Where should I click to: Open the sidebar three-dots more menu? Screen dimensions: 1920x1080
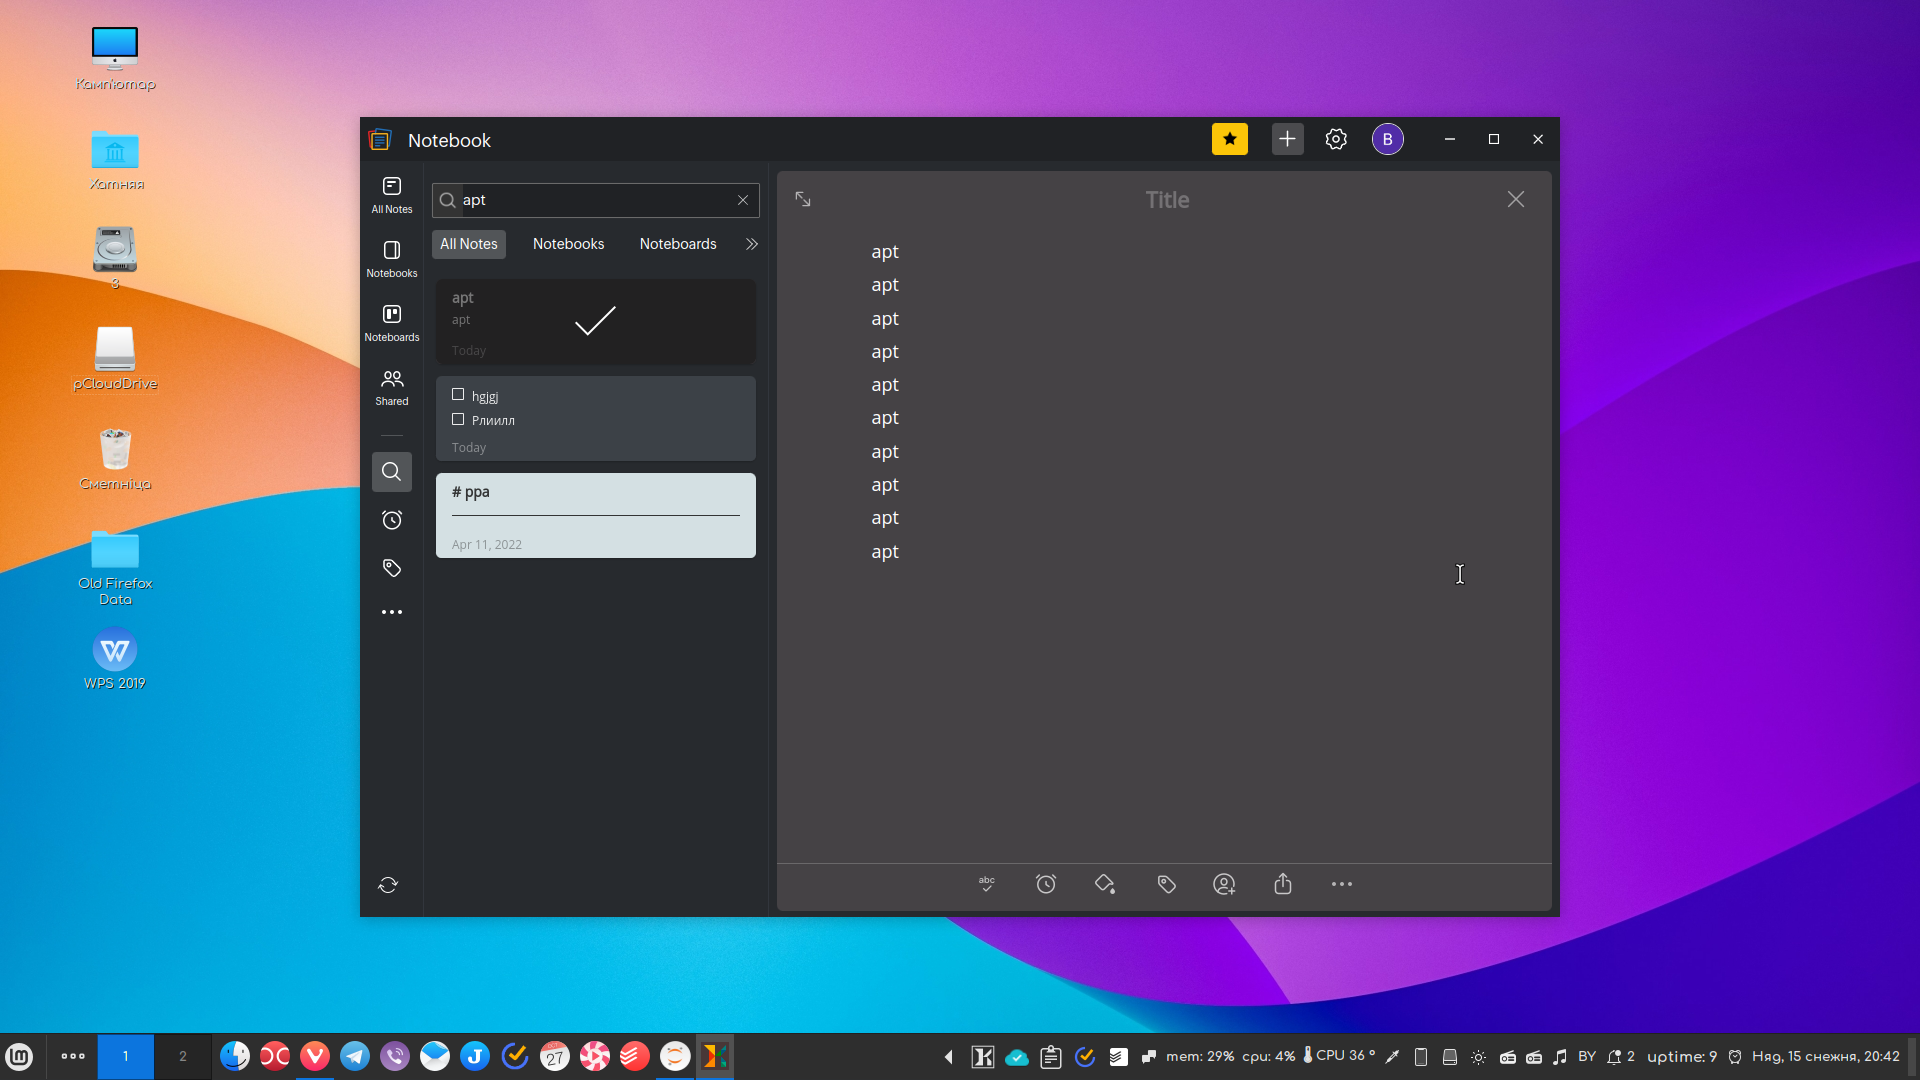pyautogui.click(x=392, y=612)
